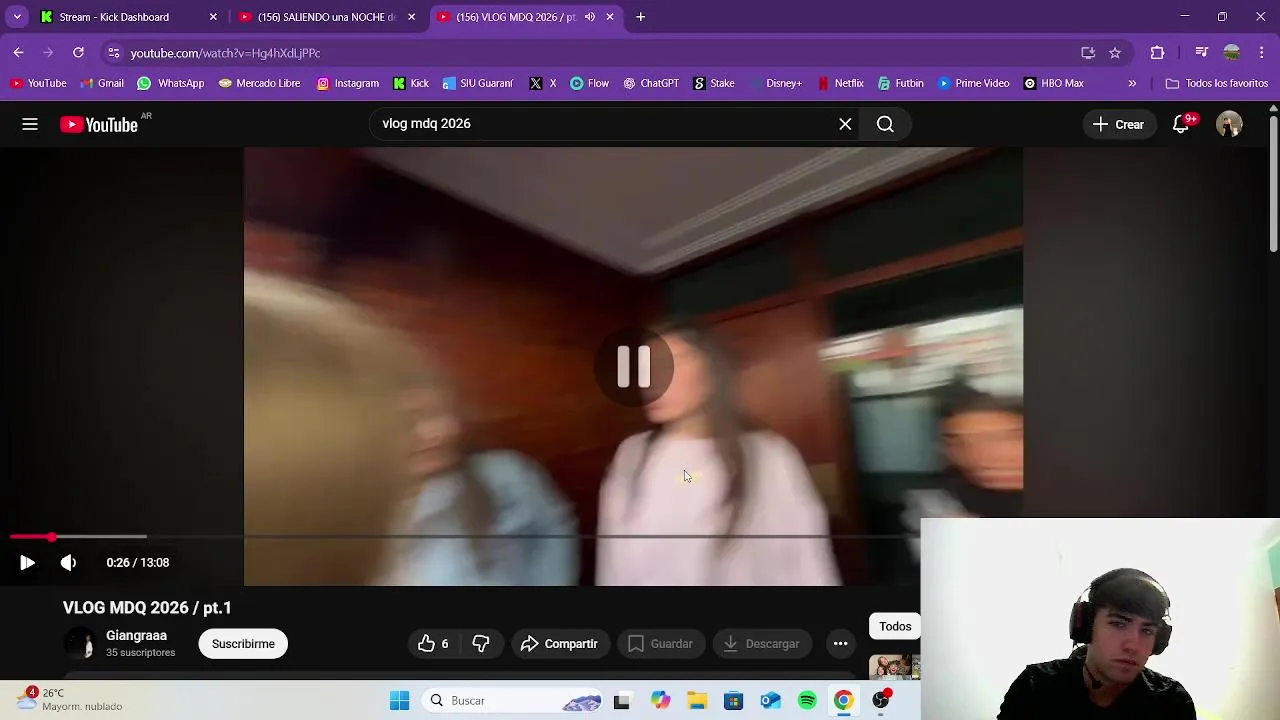The height and width of the screenshot is (720, 1280).
Task: Open the Crear create menu
Action: (x=1119, y=124)
